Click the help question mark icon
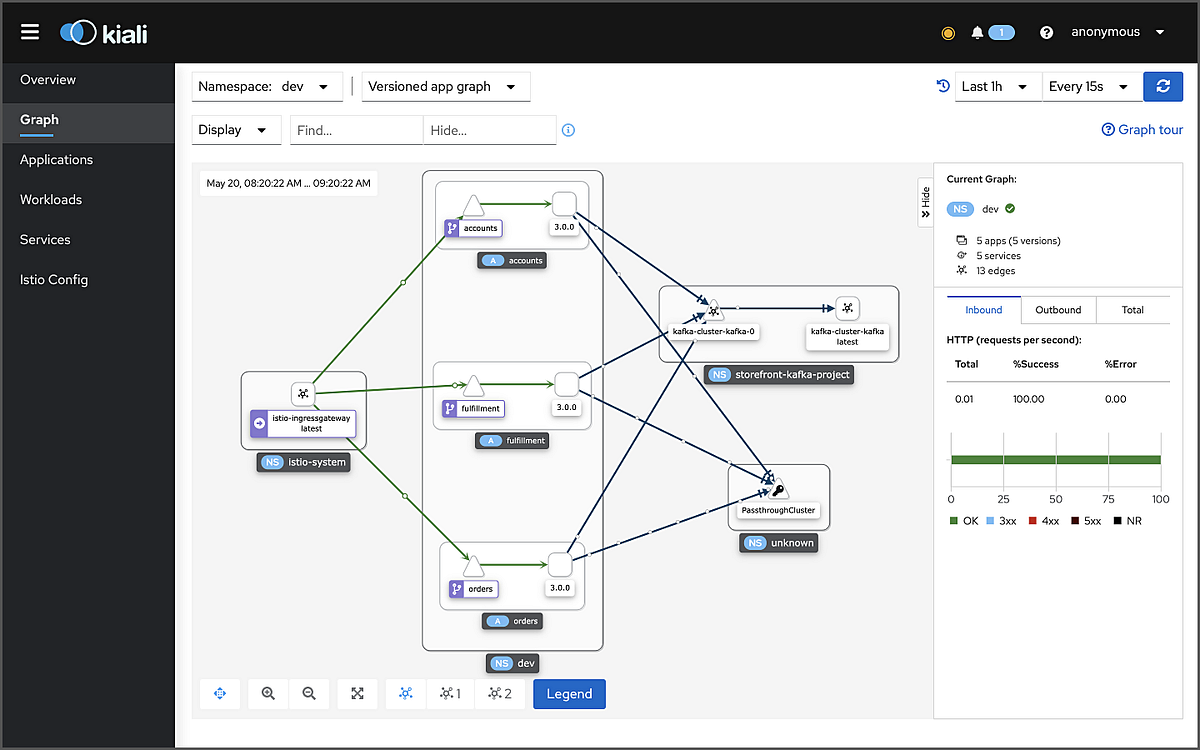 point(1046,31)
